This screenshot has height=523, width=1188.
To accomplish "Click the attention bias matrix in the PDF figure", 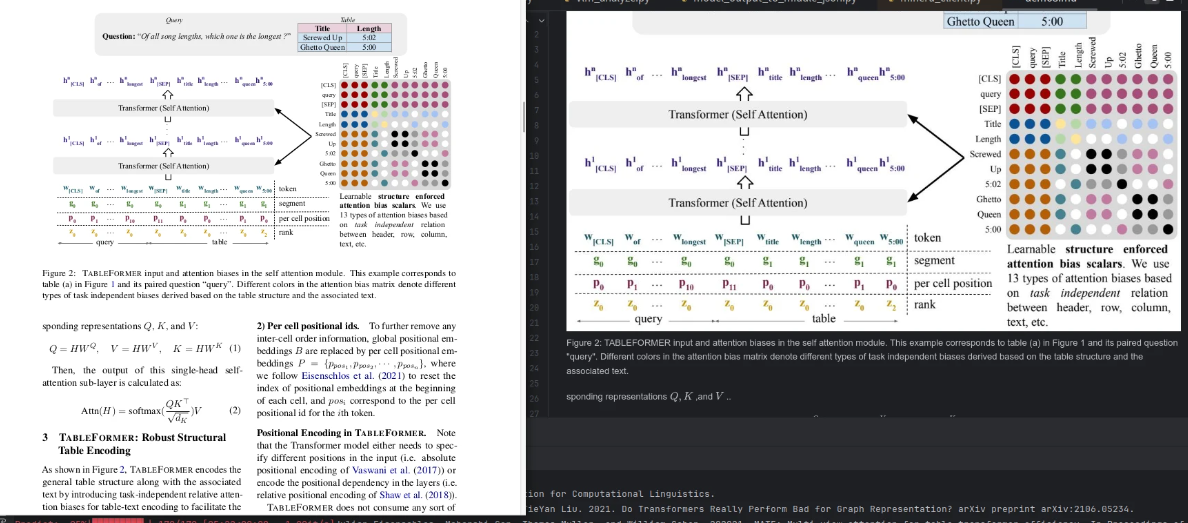I will click(x=394, y=133).
